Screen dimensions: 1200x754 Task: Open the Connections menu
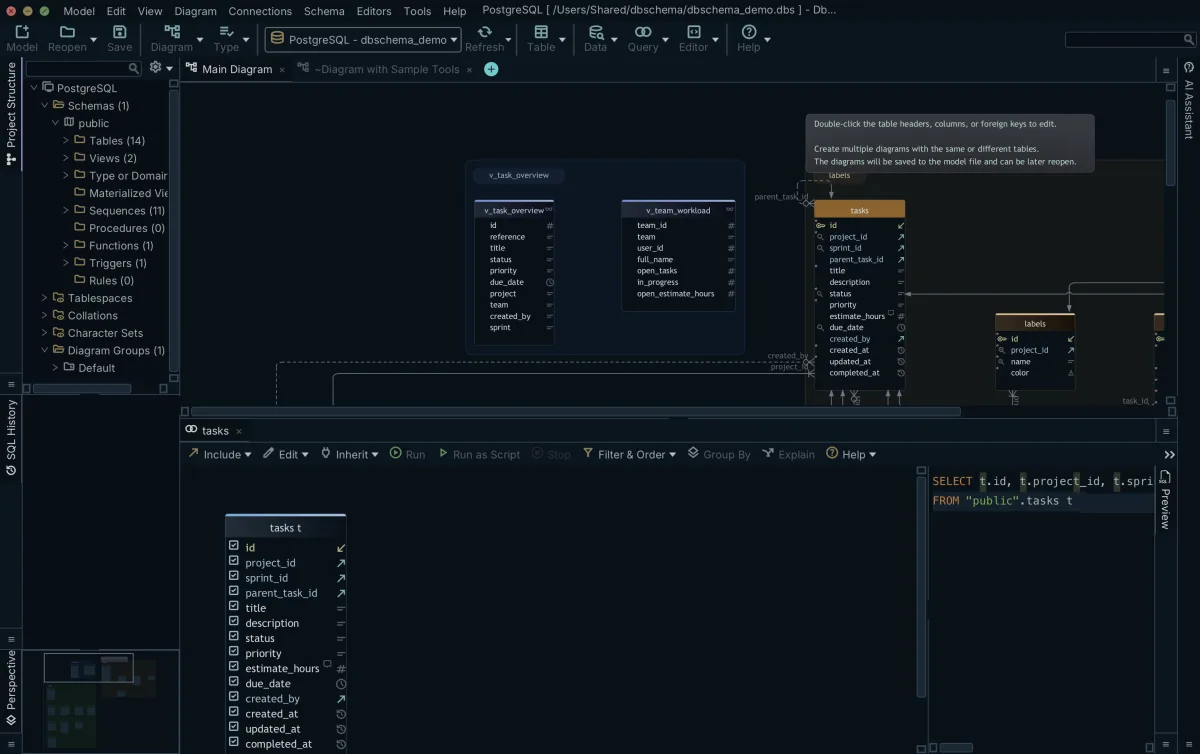(260, 11)
